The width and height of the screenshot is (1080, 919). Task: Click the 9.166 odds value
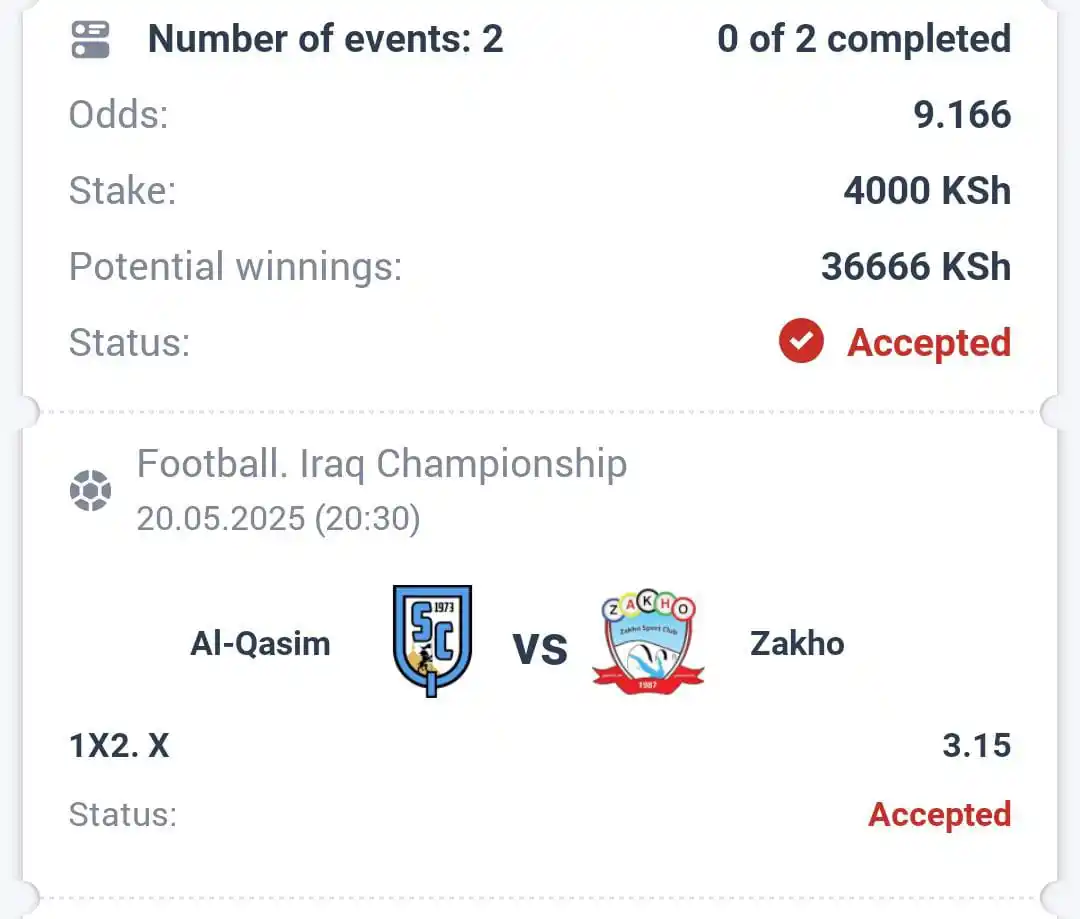coord(962,114)
